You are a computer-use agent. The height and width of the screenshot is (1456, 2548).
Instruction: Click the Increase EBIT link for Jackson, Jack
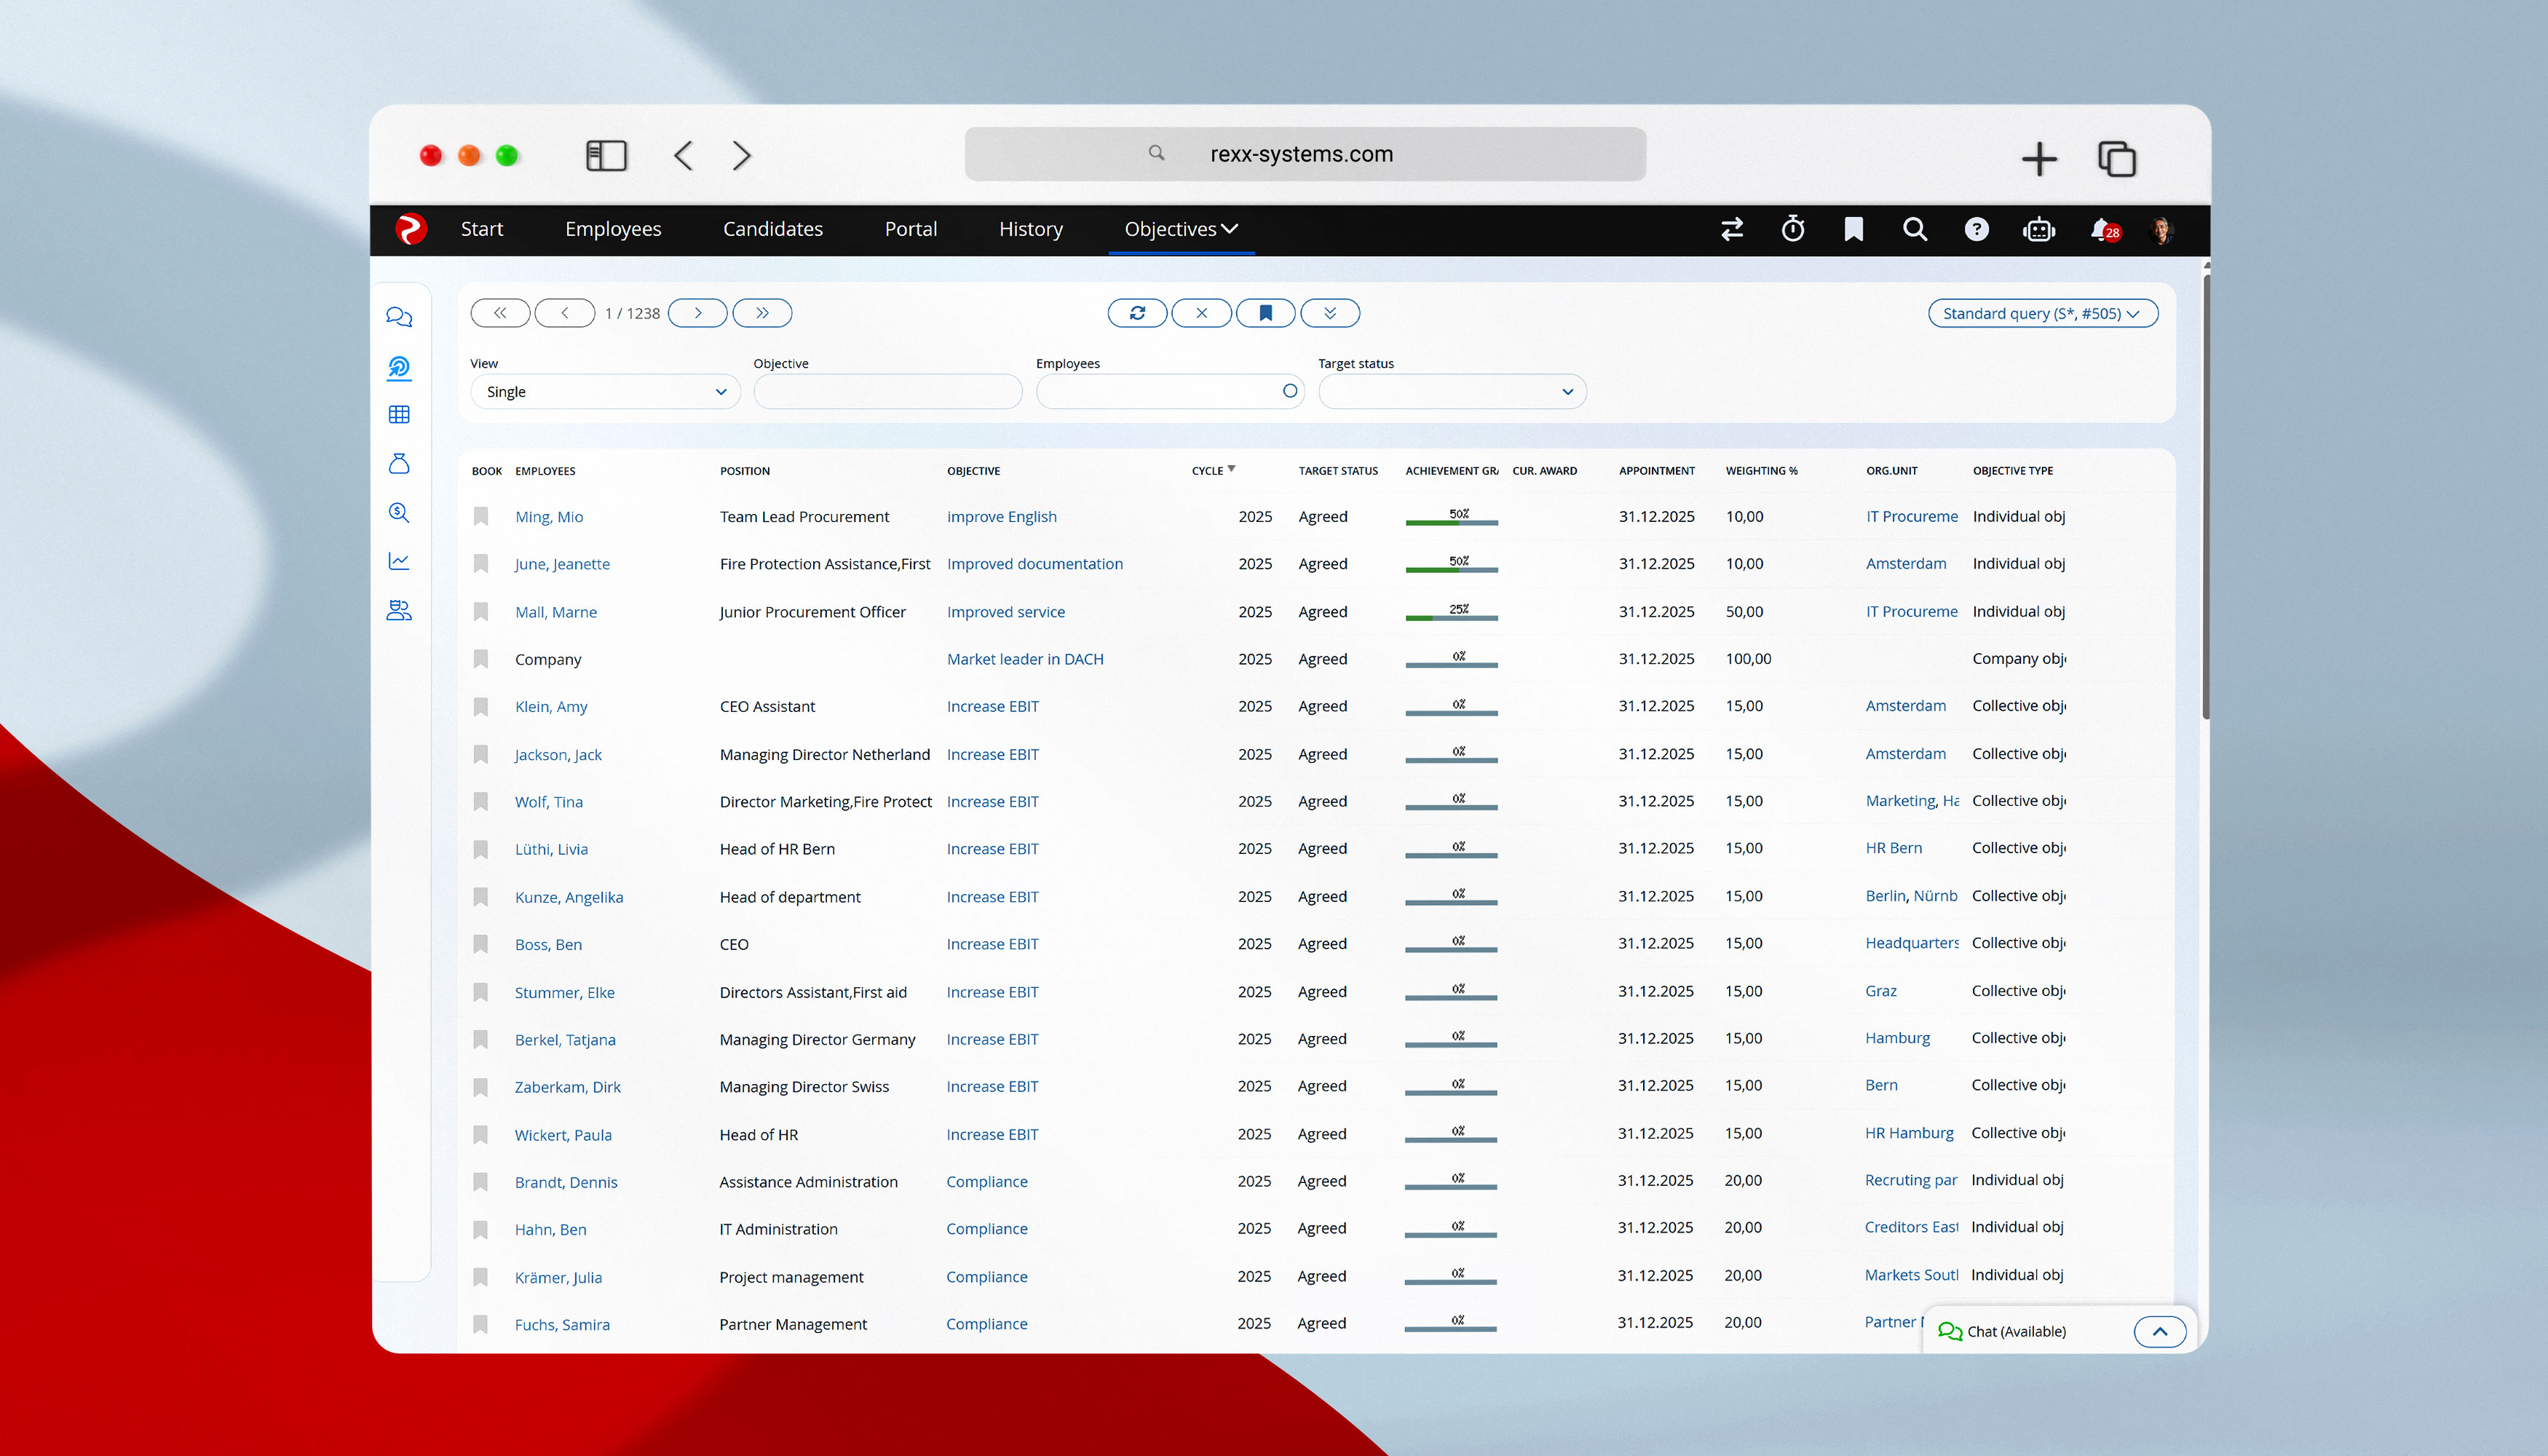coord(992,754)
